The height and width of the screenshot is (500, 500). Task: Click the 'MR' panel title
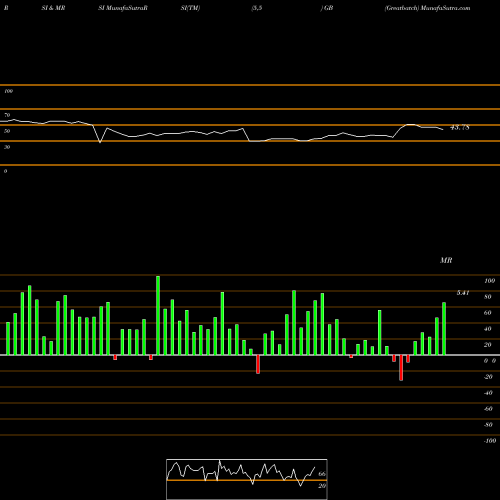point(446,260)
